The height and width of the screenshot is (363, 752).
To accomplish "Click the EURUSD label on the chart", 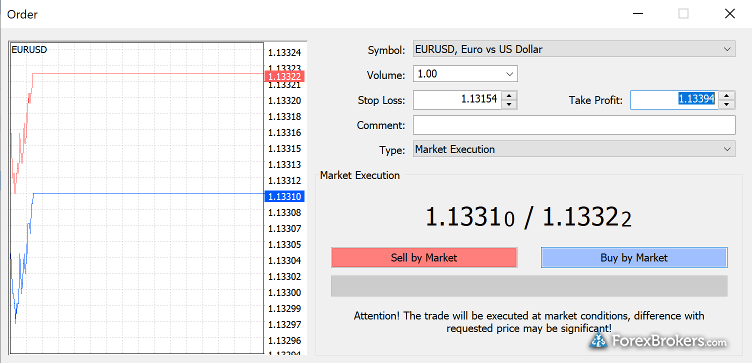I will [29, 49].
